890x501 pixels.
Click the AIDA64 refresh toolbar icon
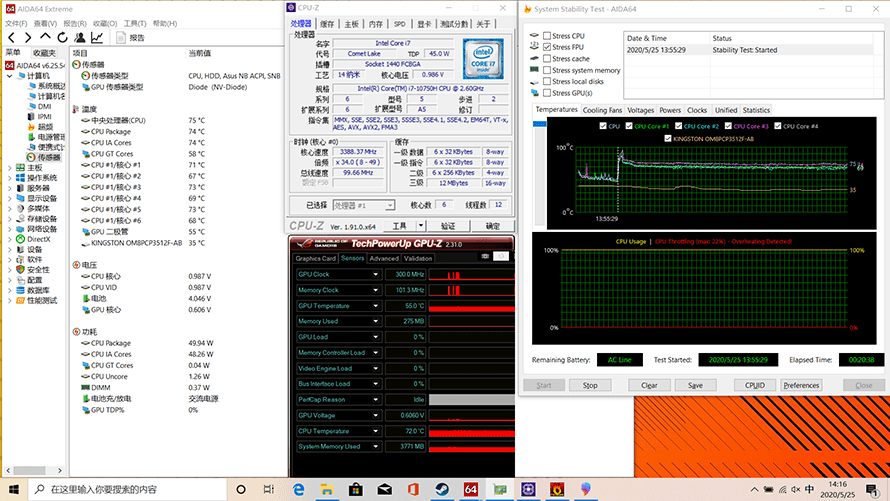63,38
